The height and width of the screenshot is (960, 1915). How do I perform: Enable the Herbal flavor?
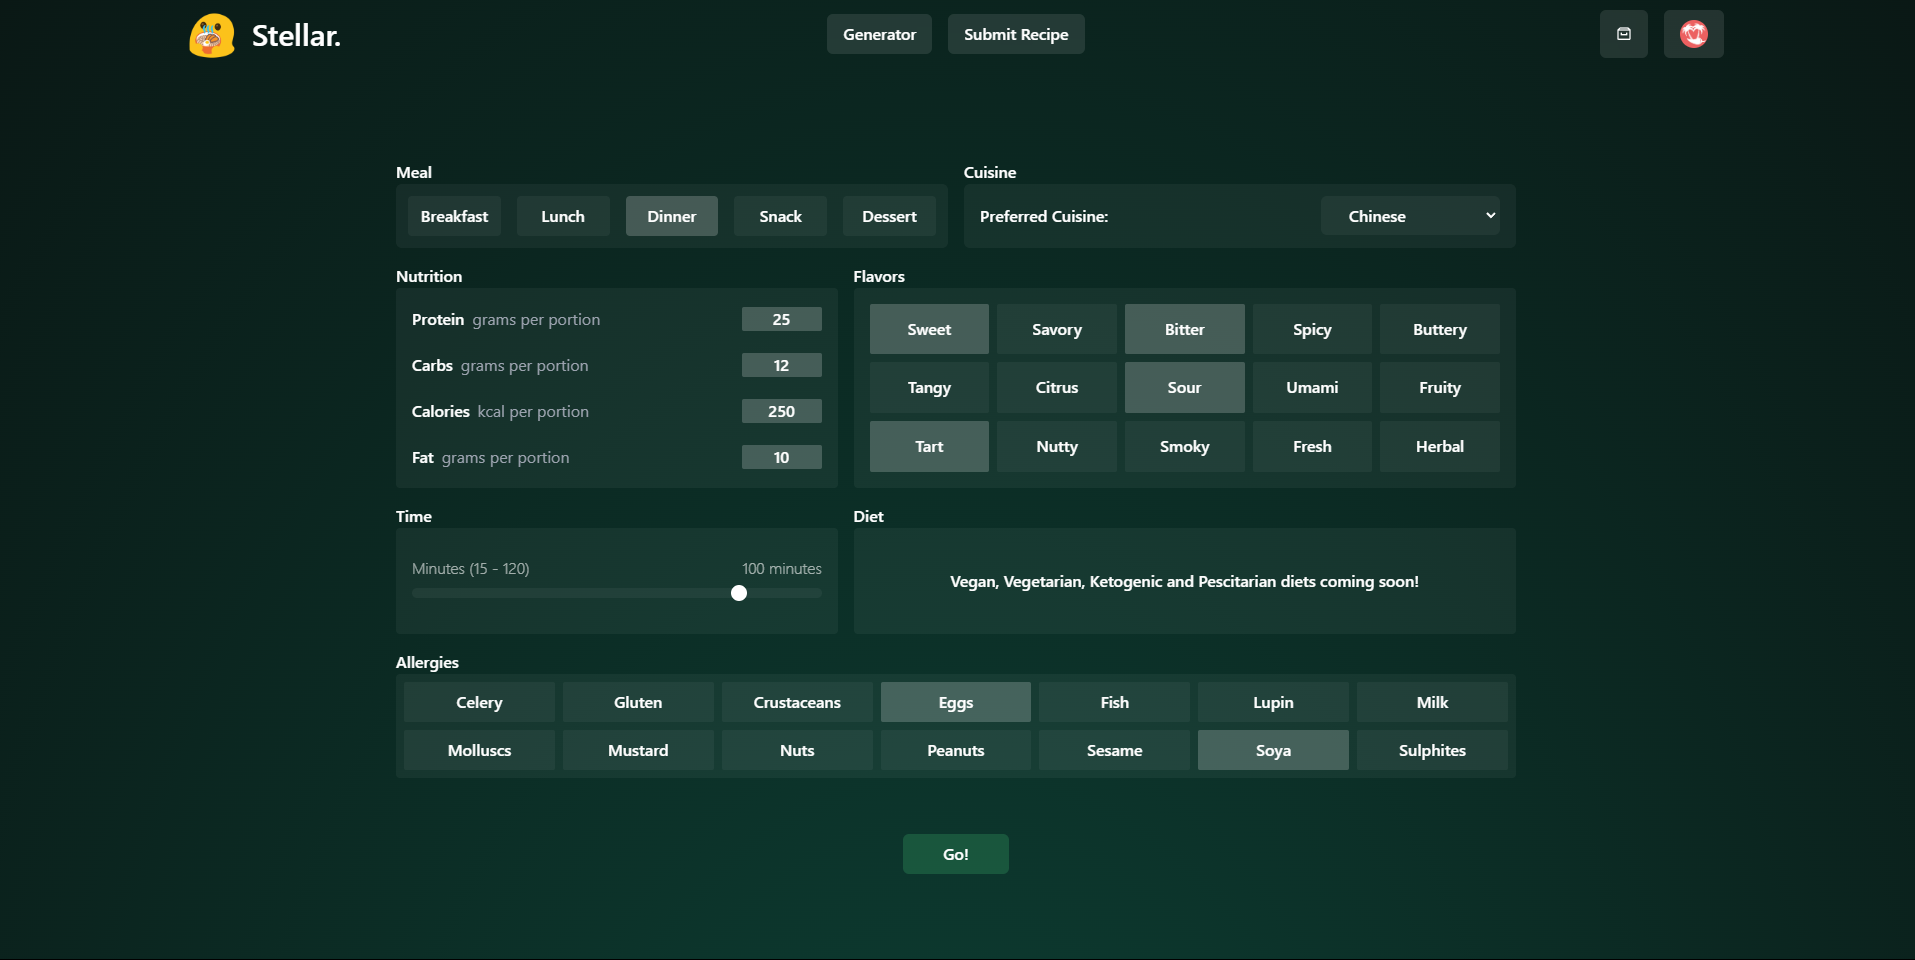point(1440,446)
